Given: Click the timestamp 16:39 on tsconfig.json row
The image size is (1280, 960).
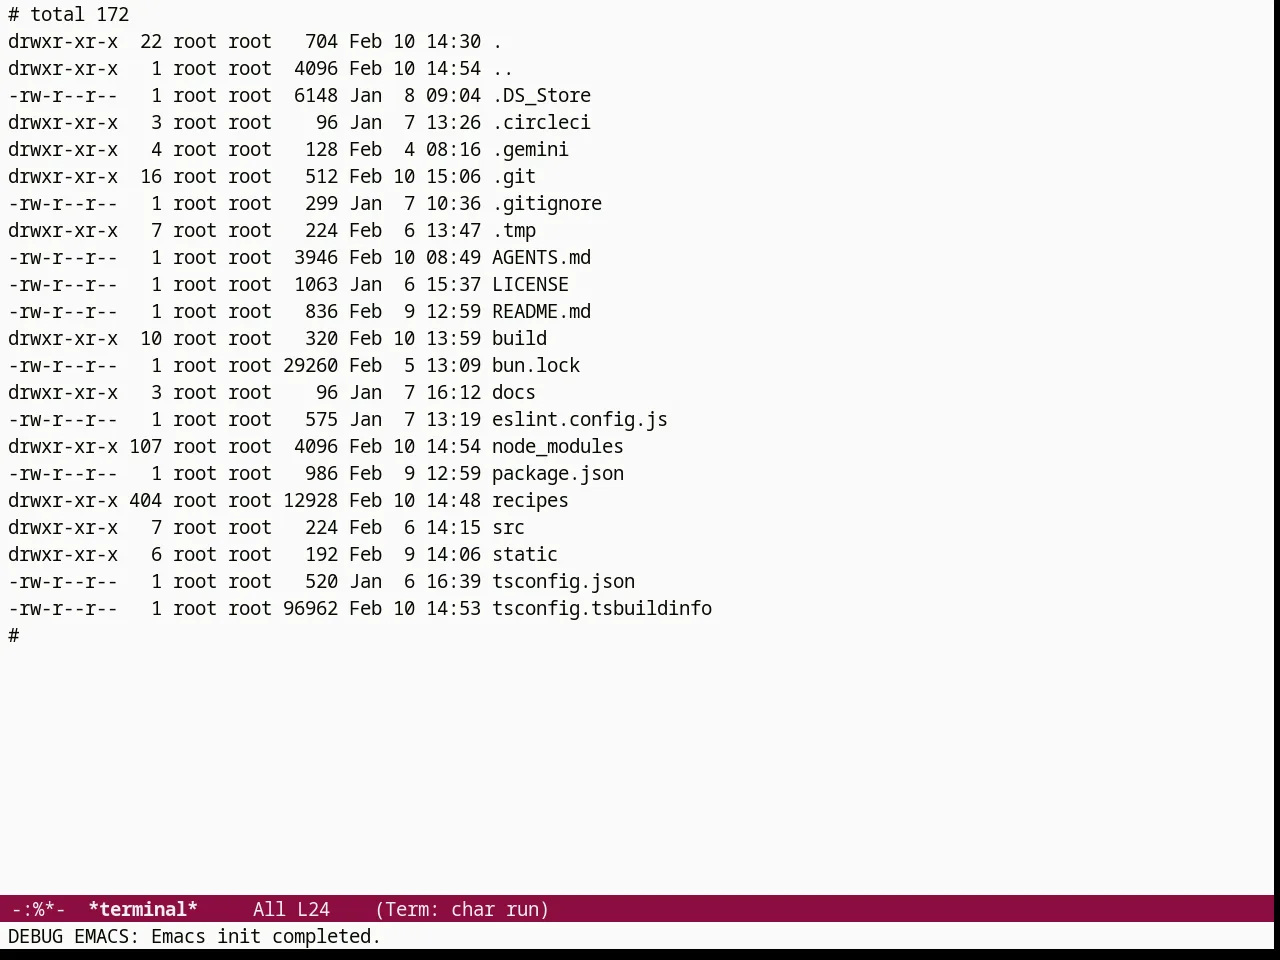Looking at the screenshot, I should coord(453,581).
